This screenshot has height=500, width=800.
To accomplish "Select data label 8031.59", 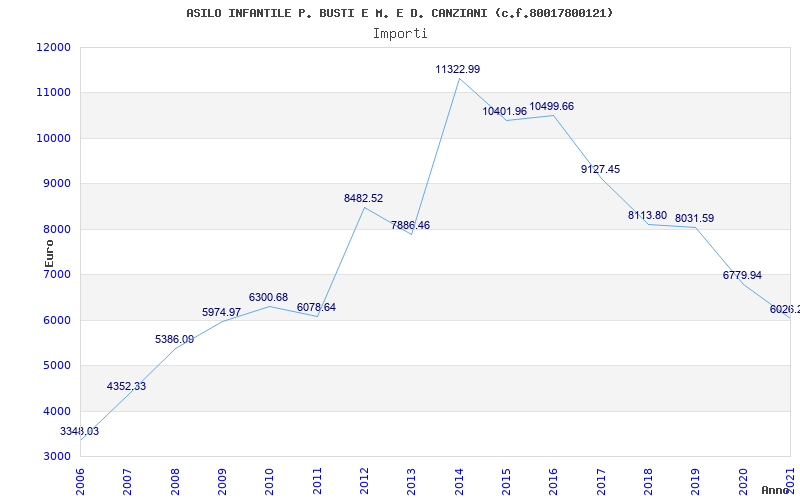I will click(x=694, y=218).
